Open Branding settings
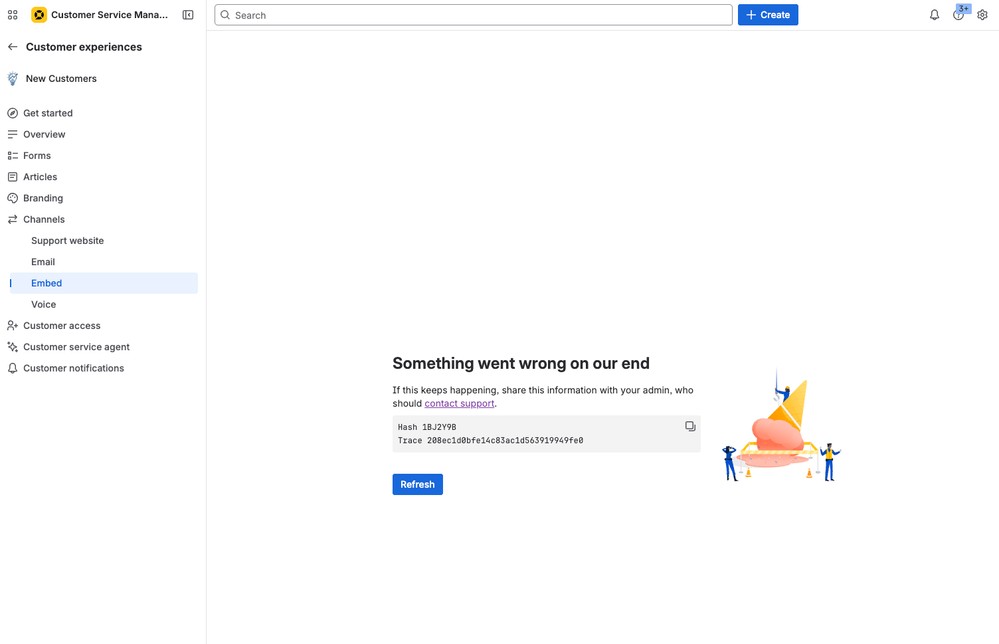The image size is (999, 644). click(x=44, y=198)
